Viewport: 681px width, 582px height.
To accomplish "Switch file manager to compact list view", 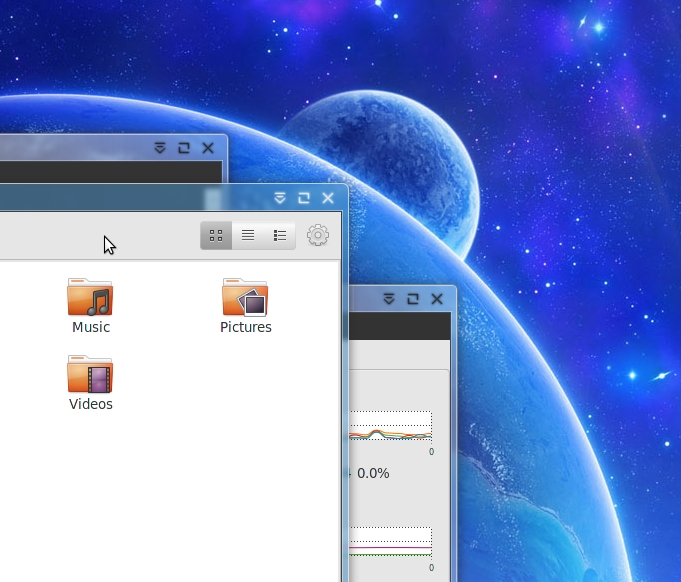I will click(x=280, y=235).
